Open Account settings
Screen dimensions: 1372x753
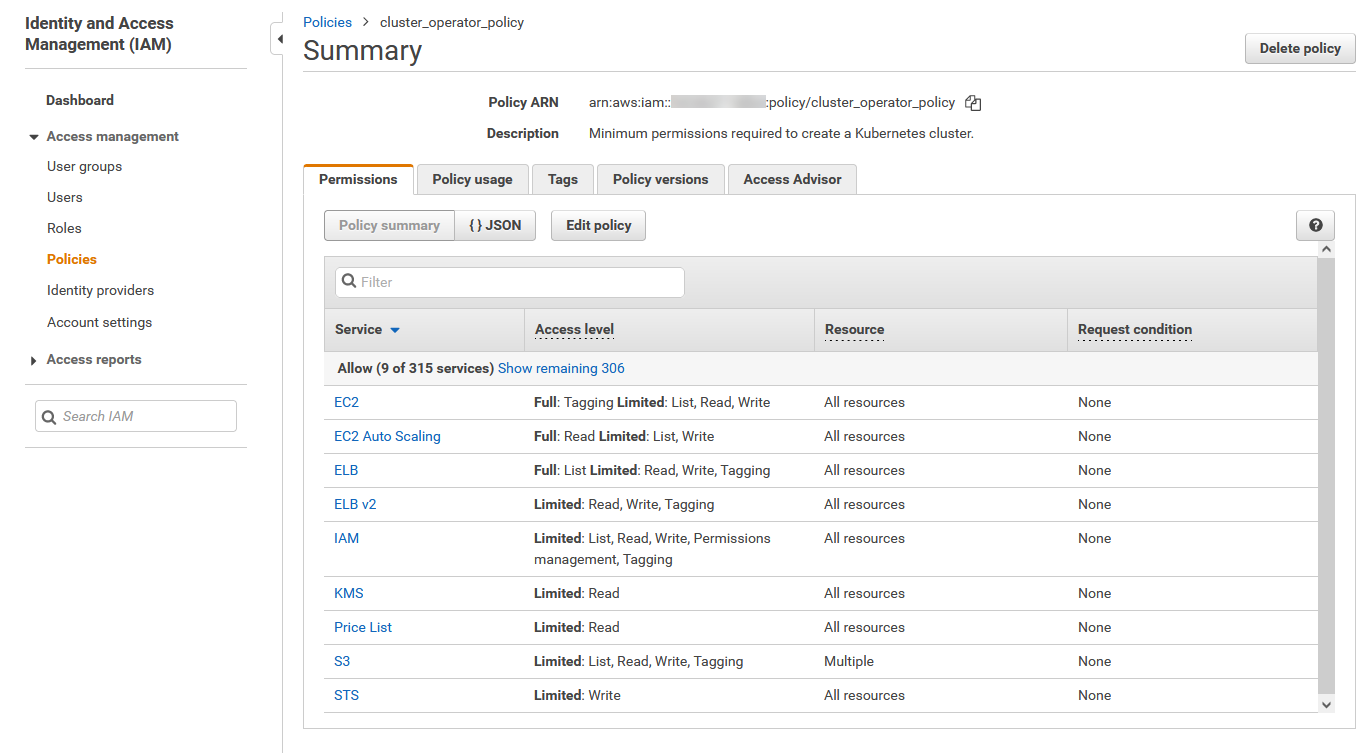coord(99,323)
